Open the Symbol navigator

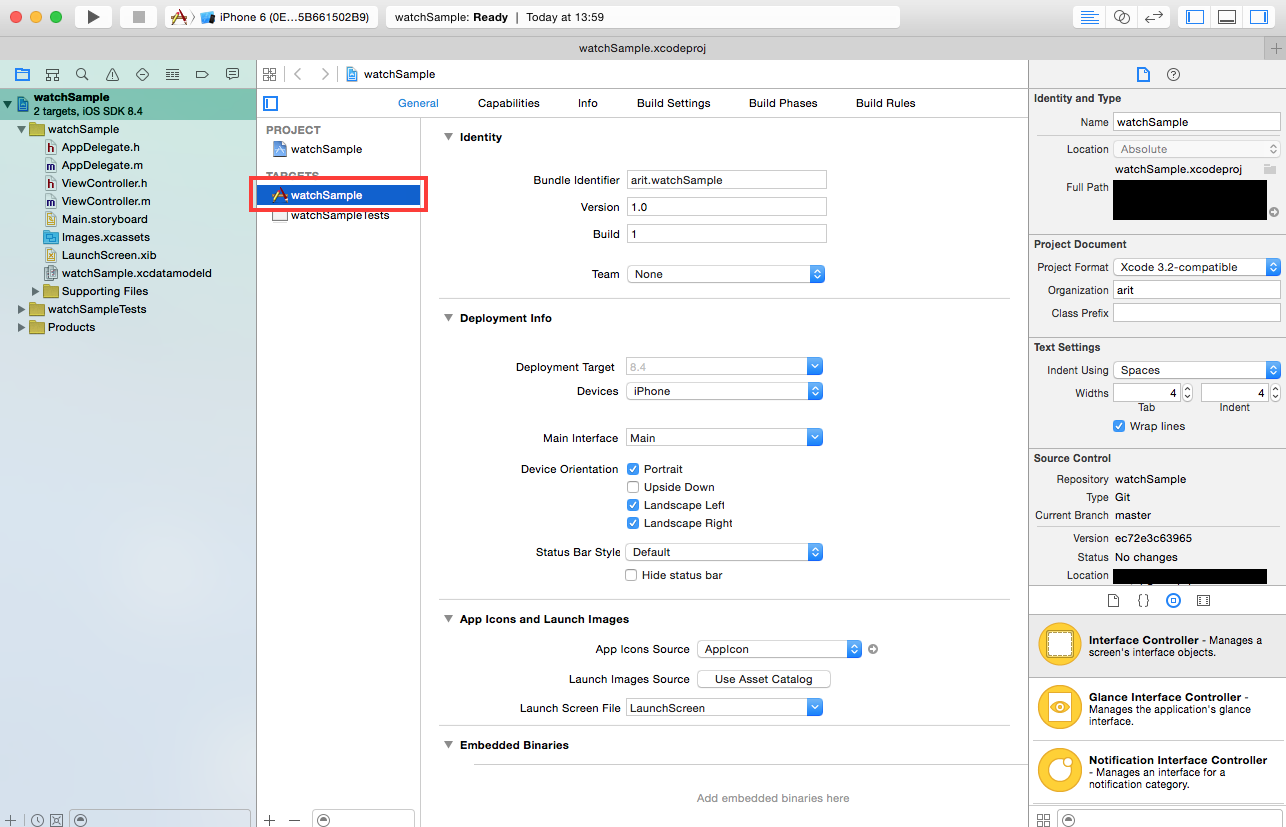(x=52, y=74)
